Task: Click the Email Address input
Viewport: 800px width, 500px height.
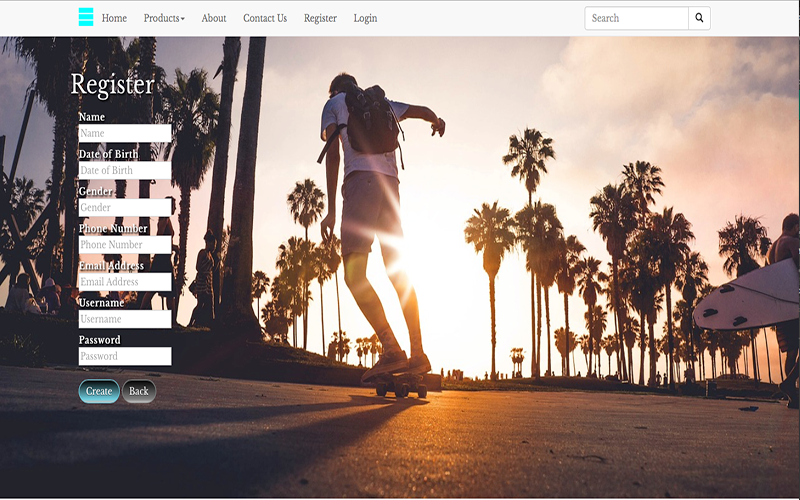Action: 125,282
